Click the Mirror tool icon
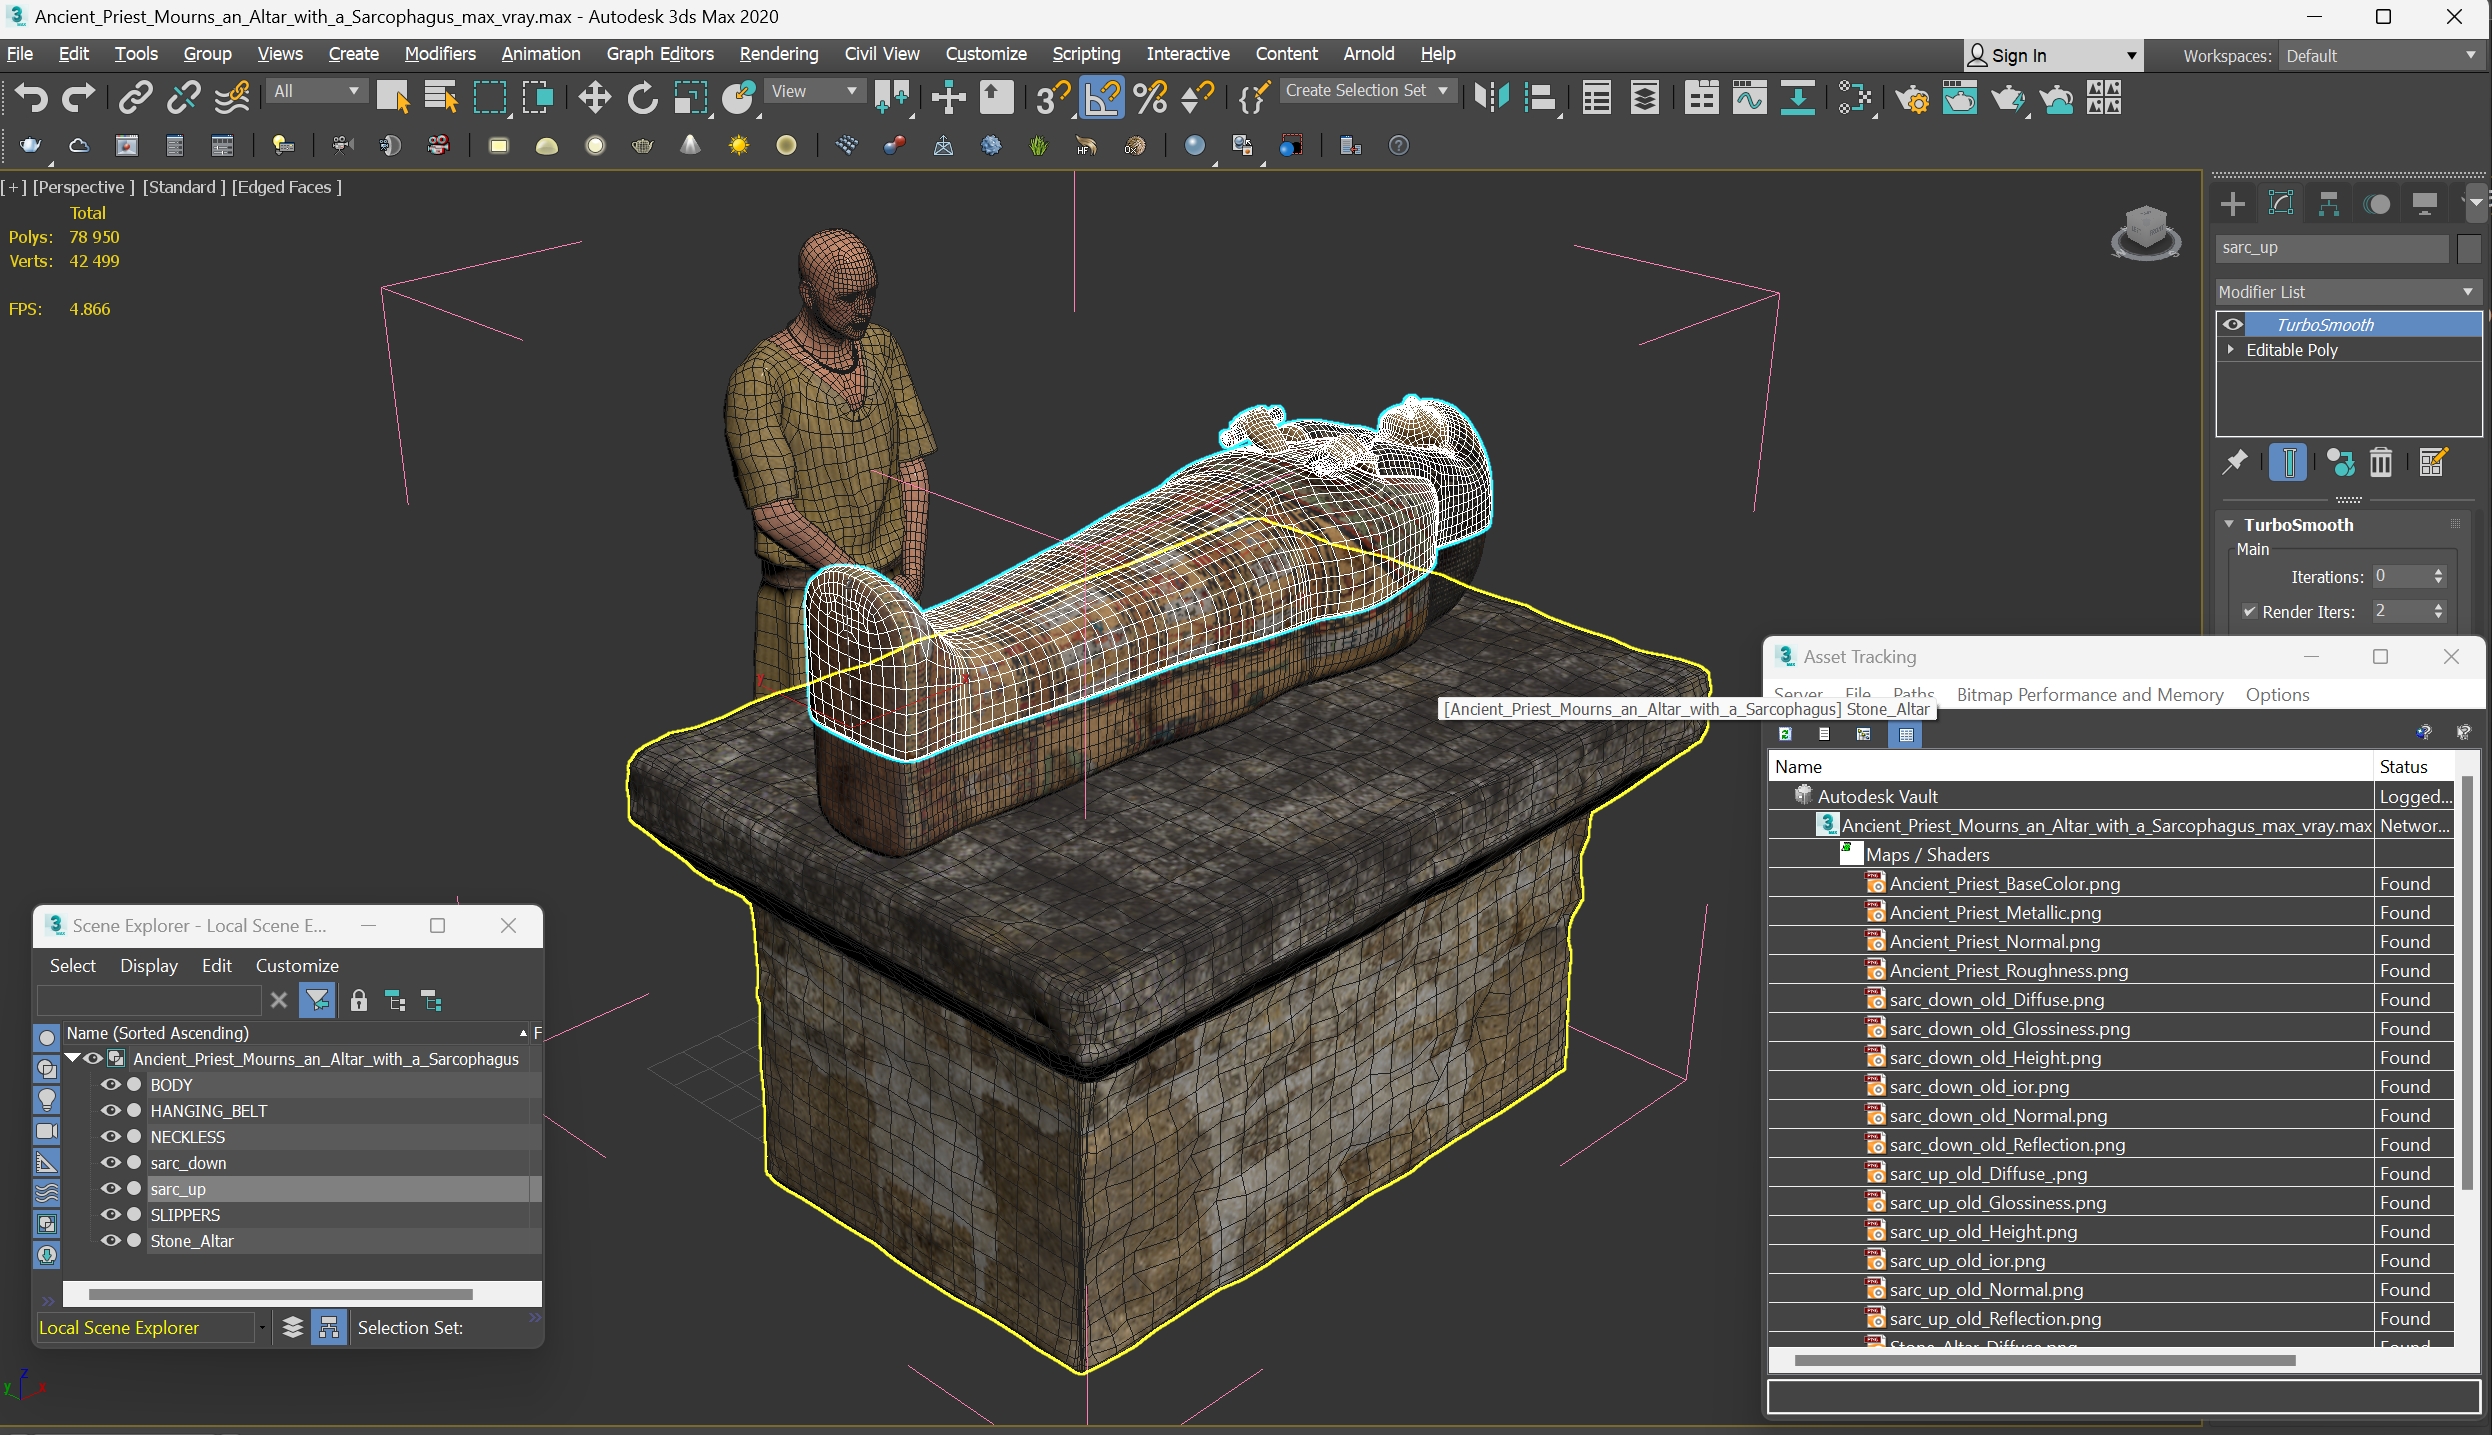 1492,98
